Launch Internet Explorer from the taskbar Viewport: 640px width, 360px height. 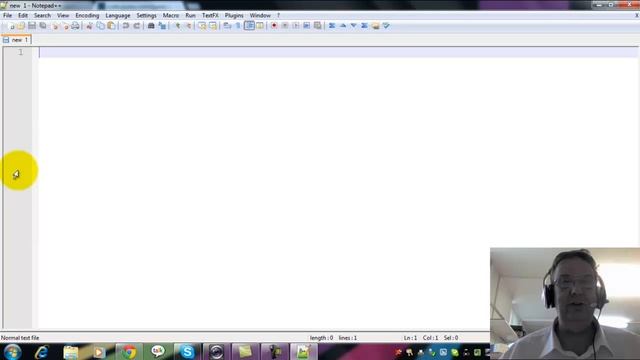coord(42,352)
